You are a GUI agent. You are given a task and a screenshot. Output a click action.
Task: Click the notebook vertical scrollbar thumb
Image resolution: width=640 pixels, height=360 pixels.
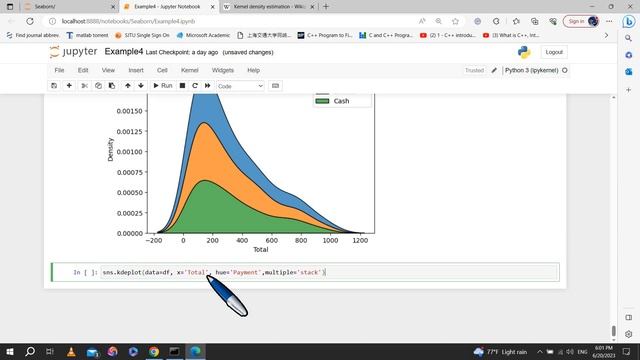point(613,330)
